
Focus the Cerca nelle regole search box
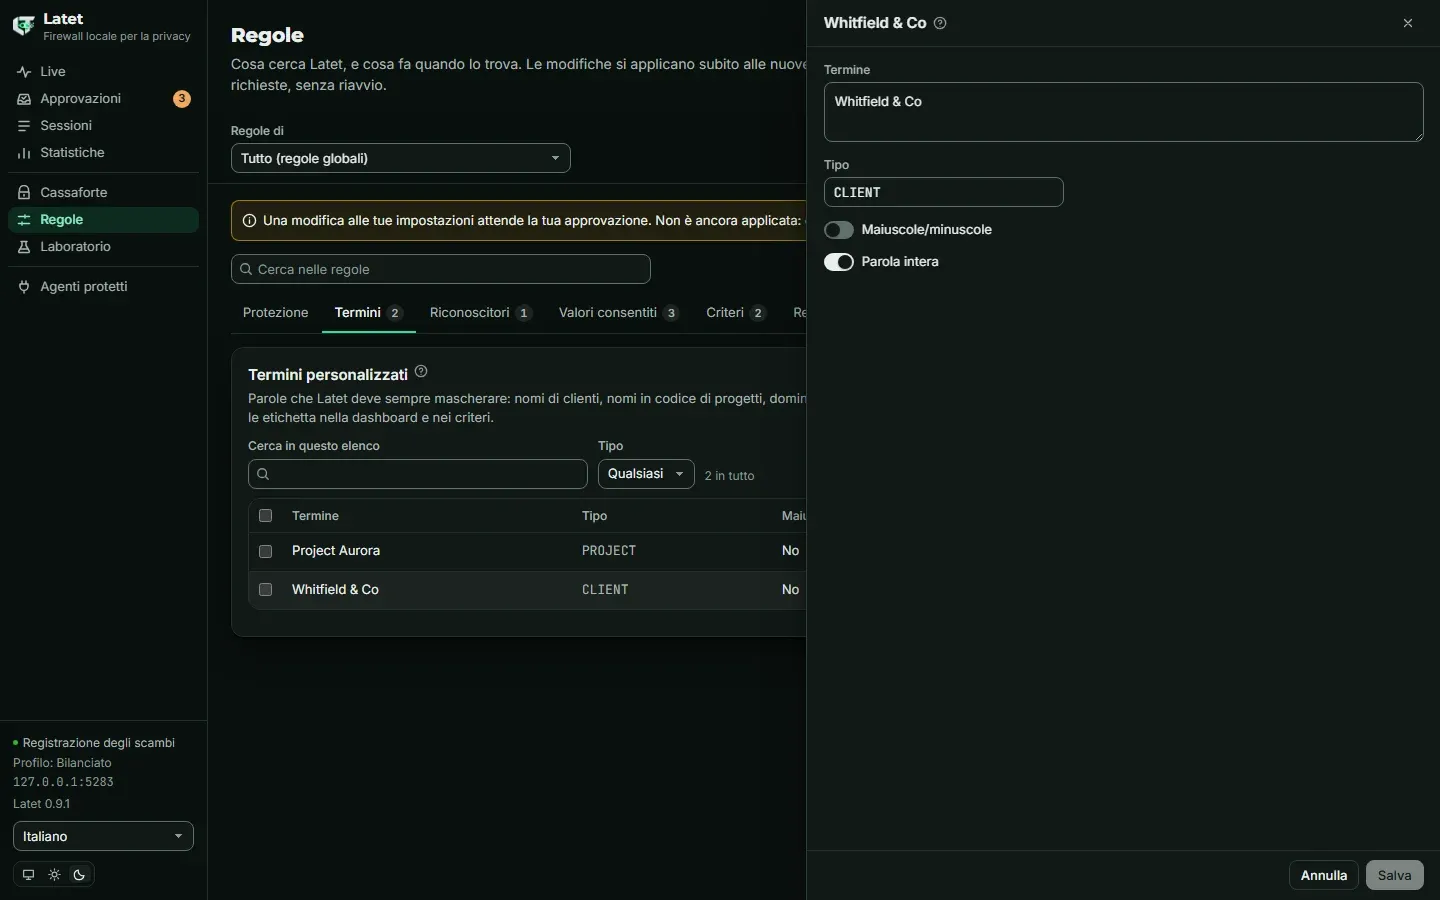[x=441, y=269]
